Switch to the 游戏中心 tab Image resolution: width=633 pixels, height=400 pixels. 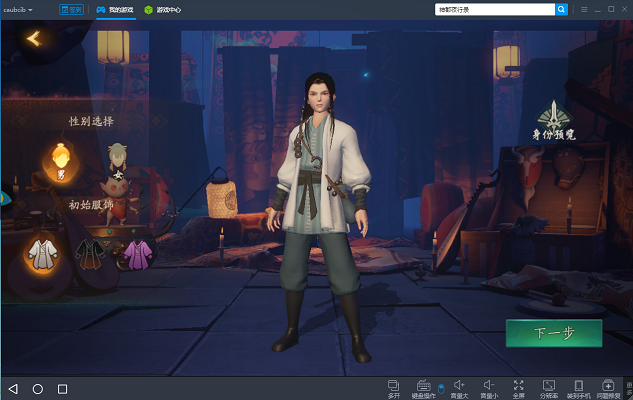[163, 10]
